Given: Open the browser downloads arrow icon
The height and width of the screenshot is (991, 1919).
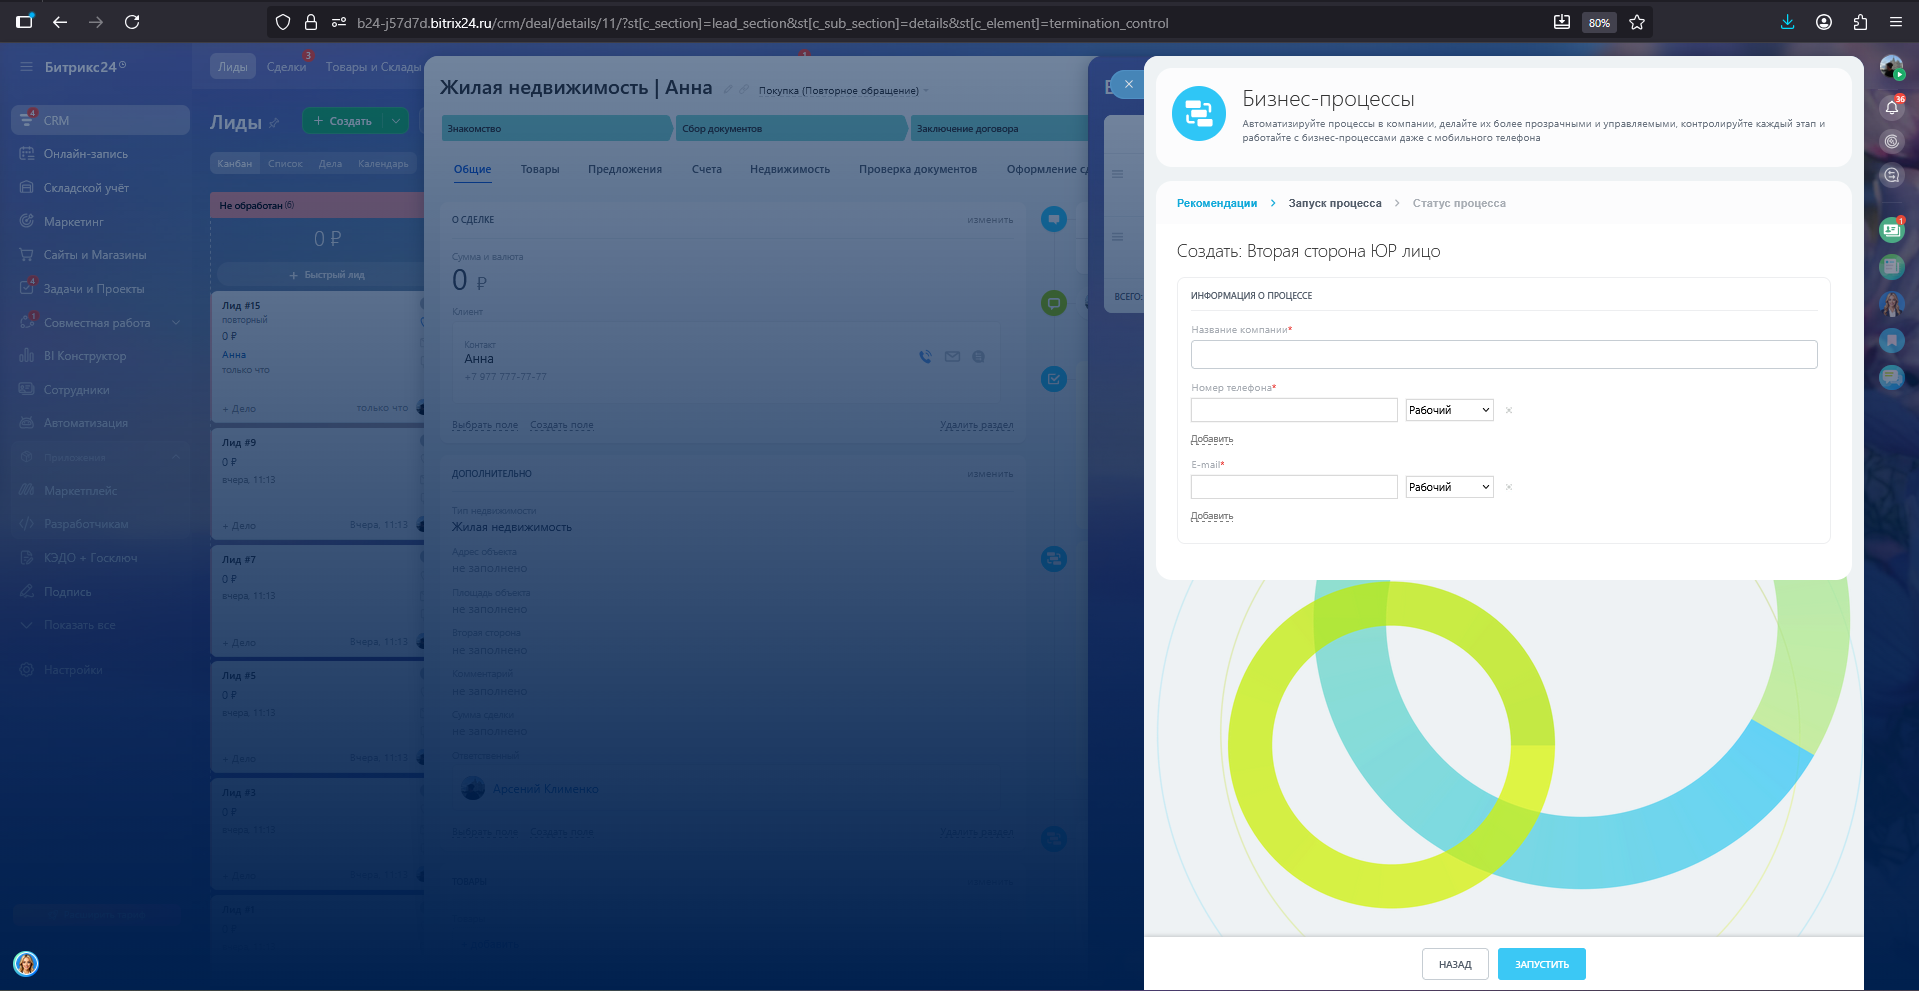Looking at the screenshot, I should pos(1787,22).
